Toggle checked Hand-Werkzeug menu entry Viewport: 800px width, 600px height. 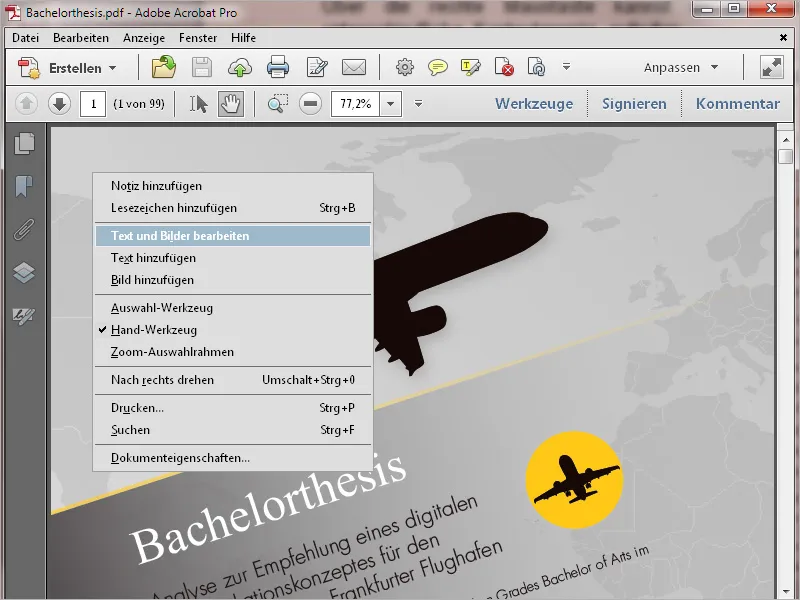[x=233, y=330]
